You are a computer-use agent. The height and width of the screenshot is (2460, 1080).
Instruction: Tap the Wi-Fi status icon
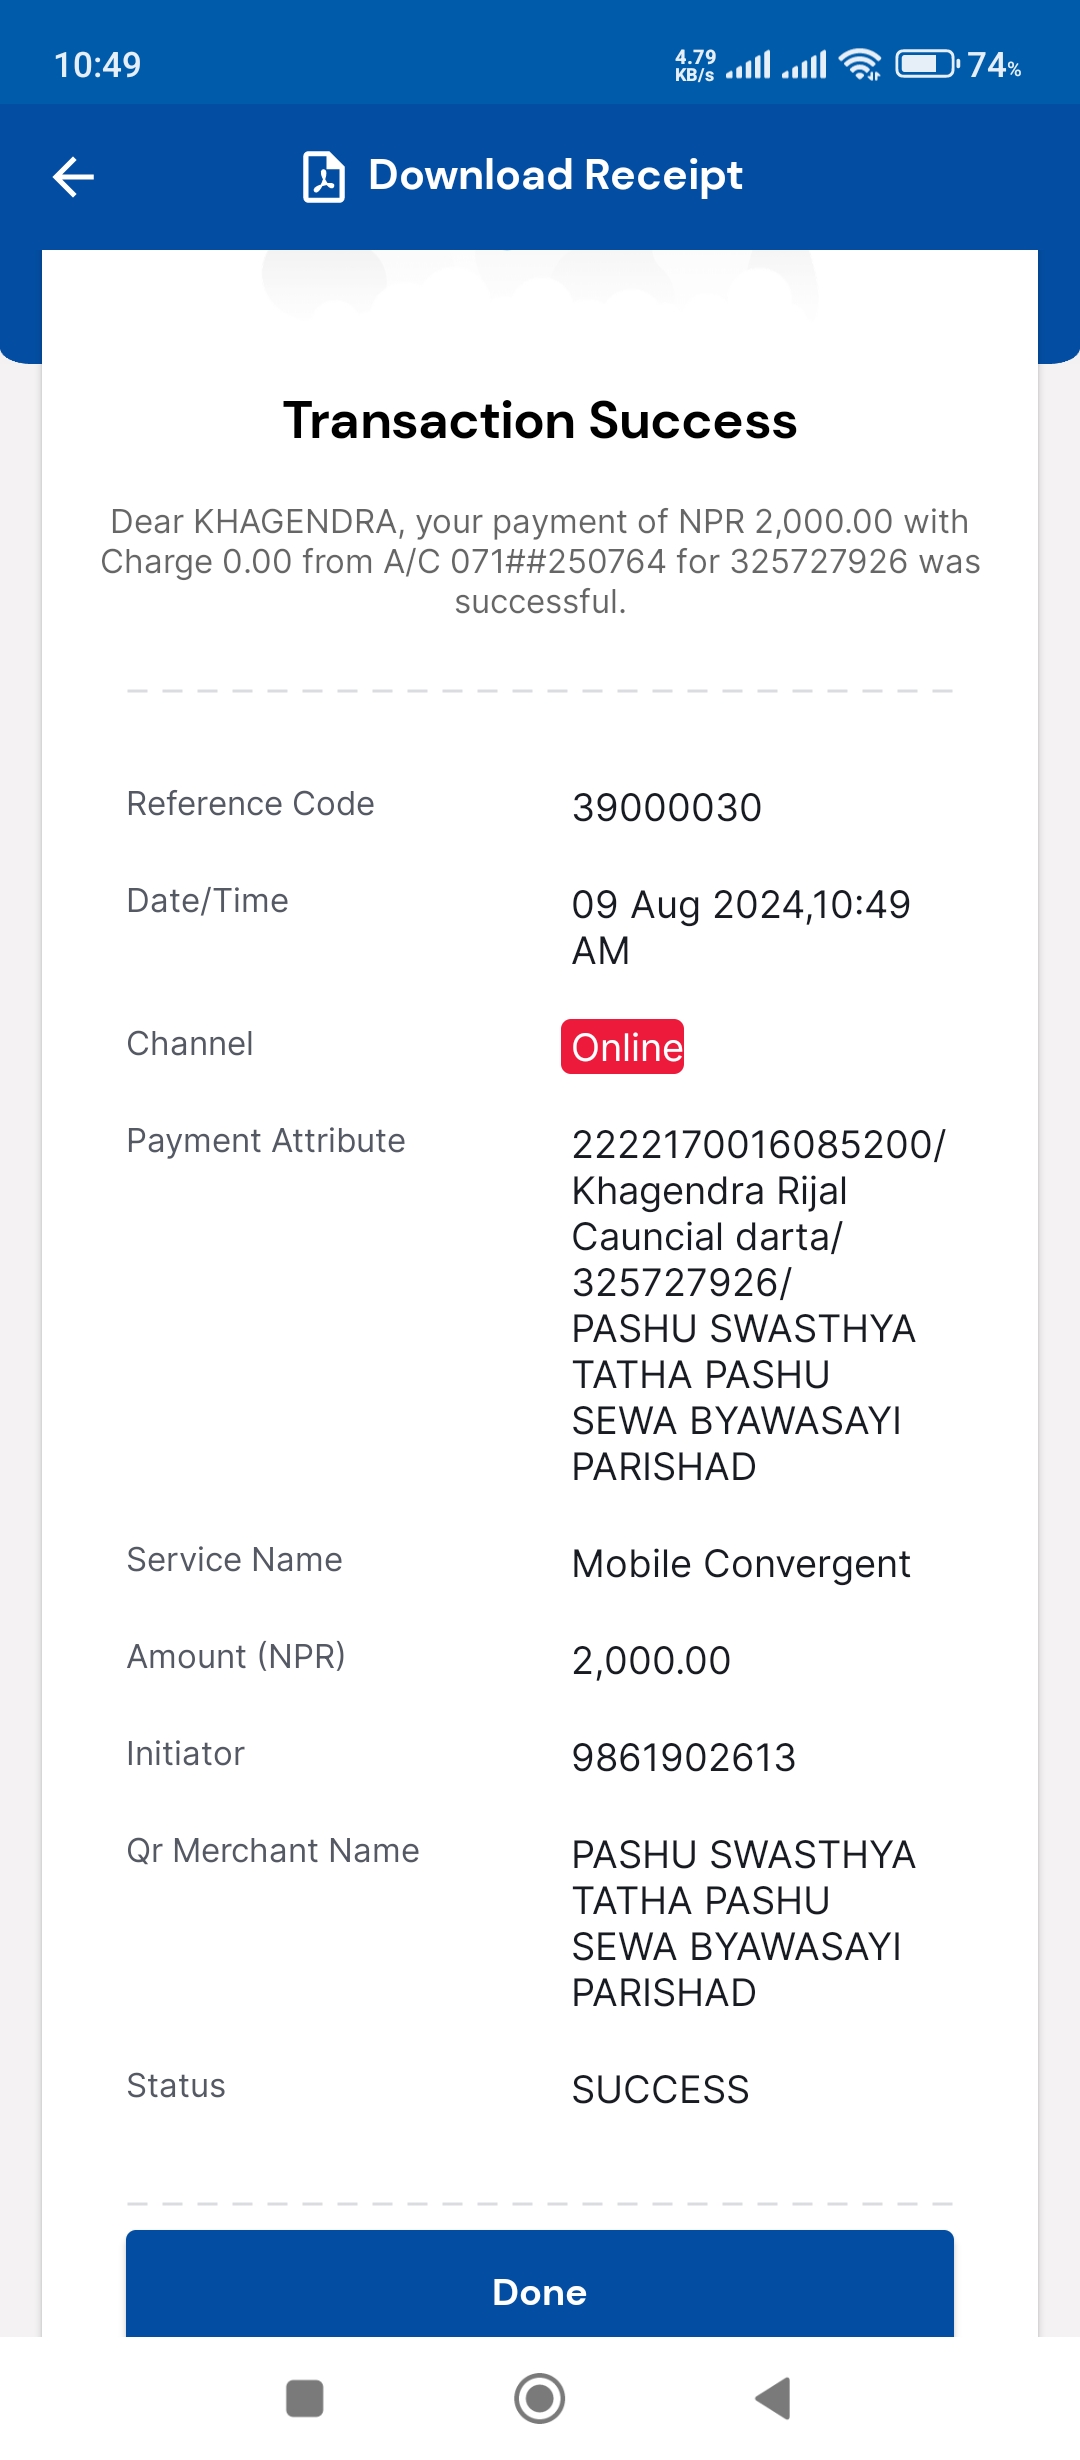860,65
